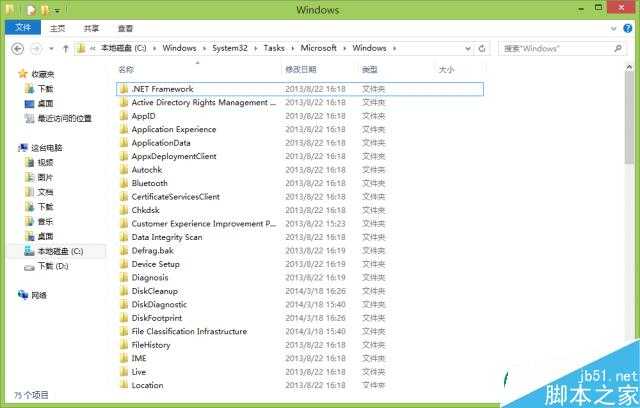Select the IME folder name

pyautogui.click(x=139, y=358)
